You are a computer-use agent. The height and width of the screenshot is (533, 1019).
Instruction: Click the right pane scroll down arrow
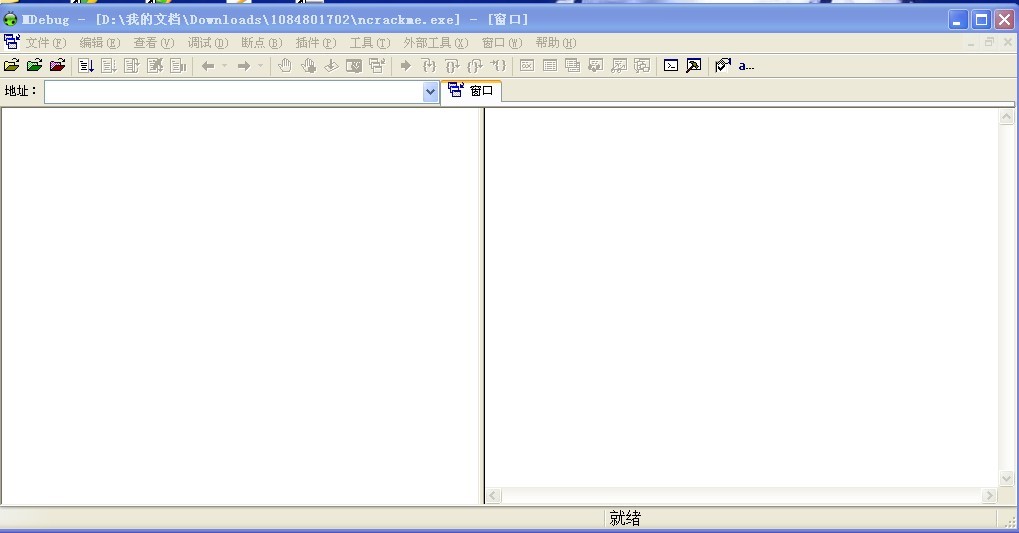[1006, 478]
